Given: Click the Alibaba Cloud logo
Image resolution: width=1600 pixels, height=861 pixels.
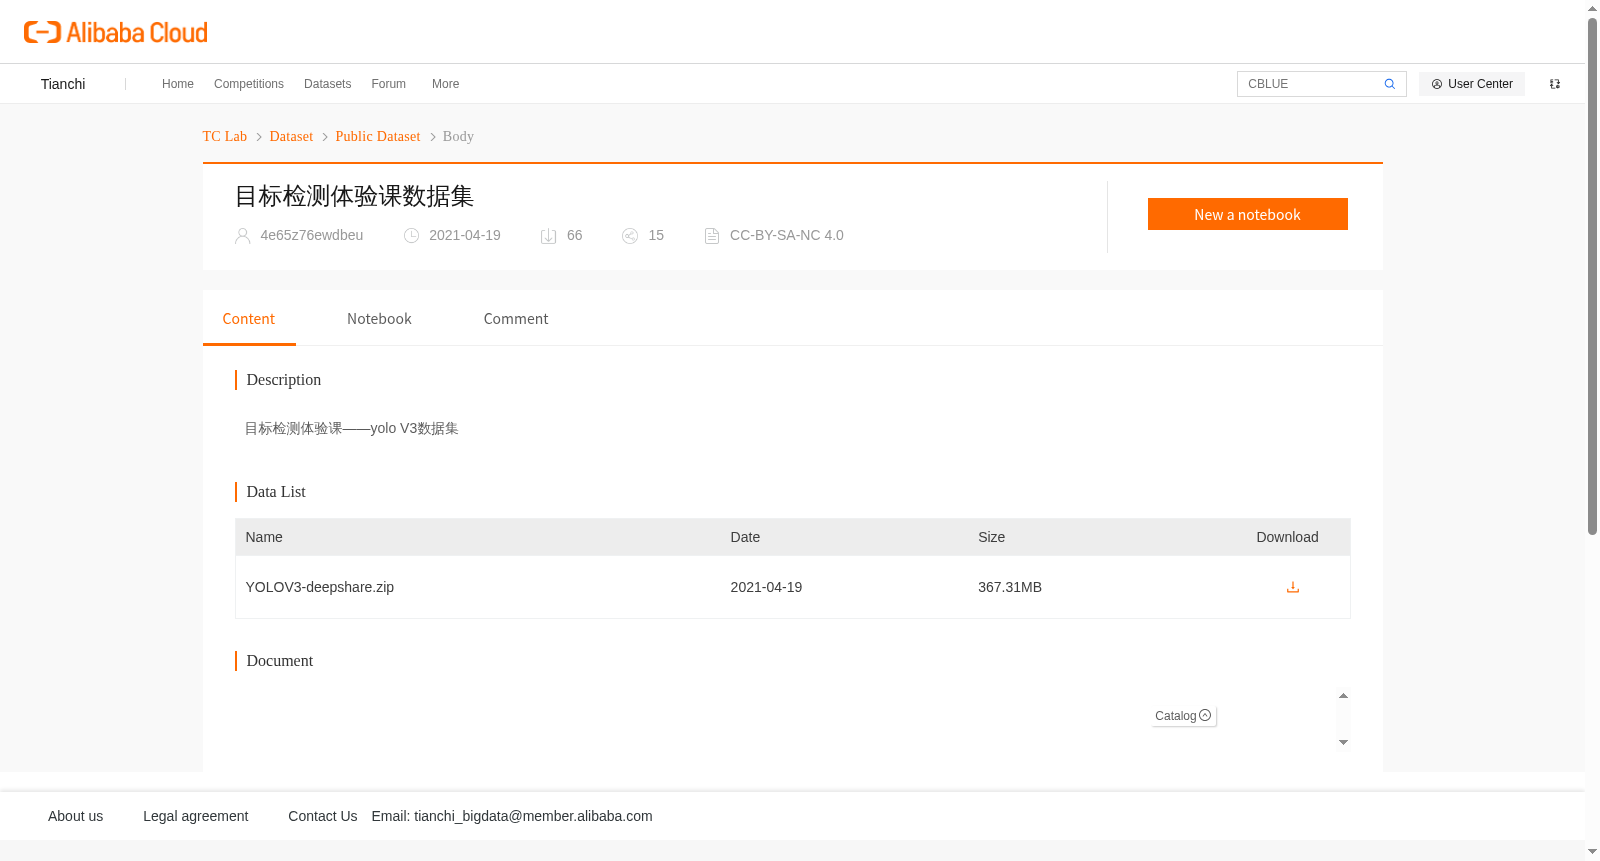Looking at the screenshot, I should tap(116, 33).
